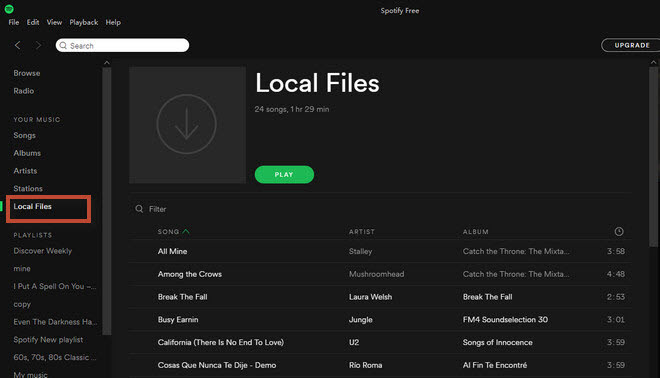The height and width of the screenshot is (378, 660).
Task: Click the 3:01 duration of Busy Earnin
Action: tap(615, 319)
